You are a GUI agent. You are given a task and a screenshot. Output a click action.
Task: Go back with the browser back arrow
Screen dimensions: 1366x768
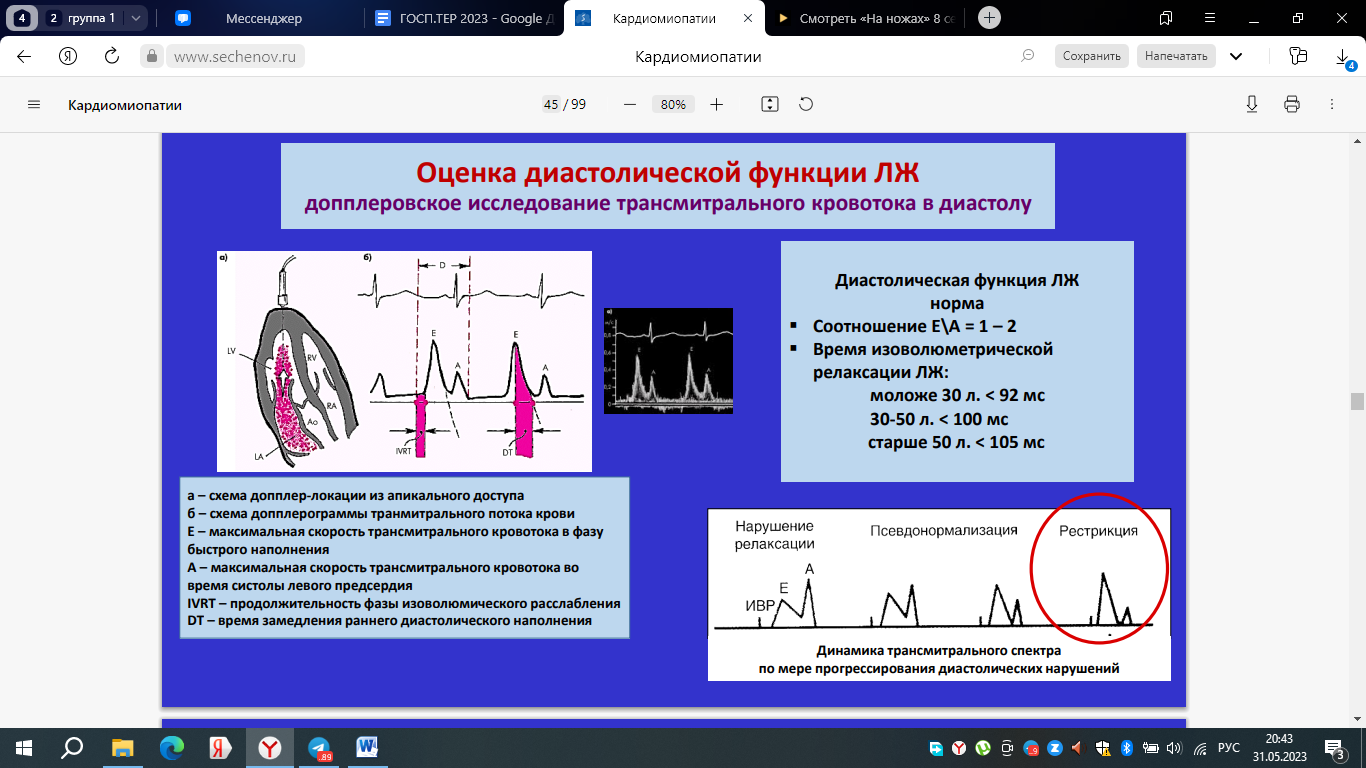click(24, 56)
